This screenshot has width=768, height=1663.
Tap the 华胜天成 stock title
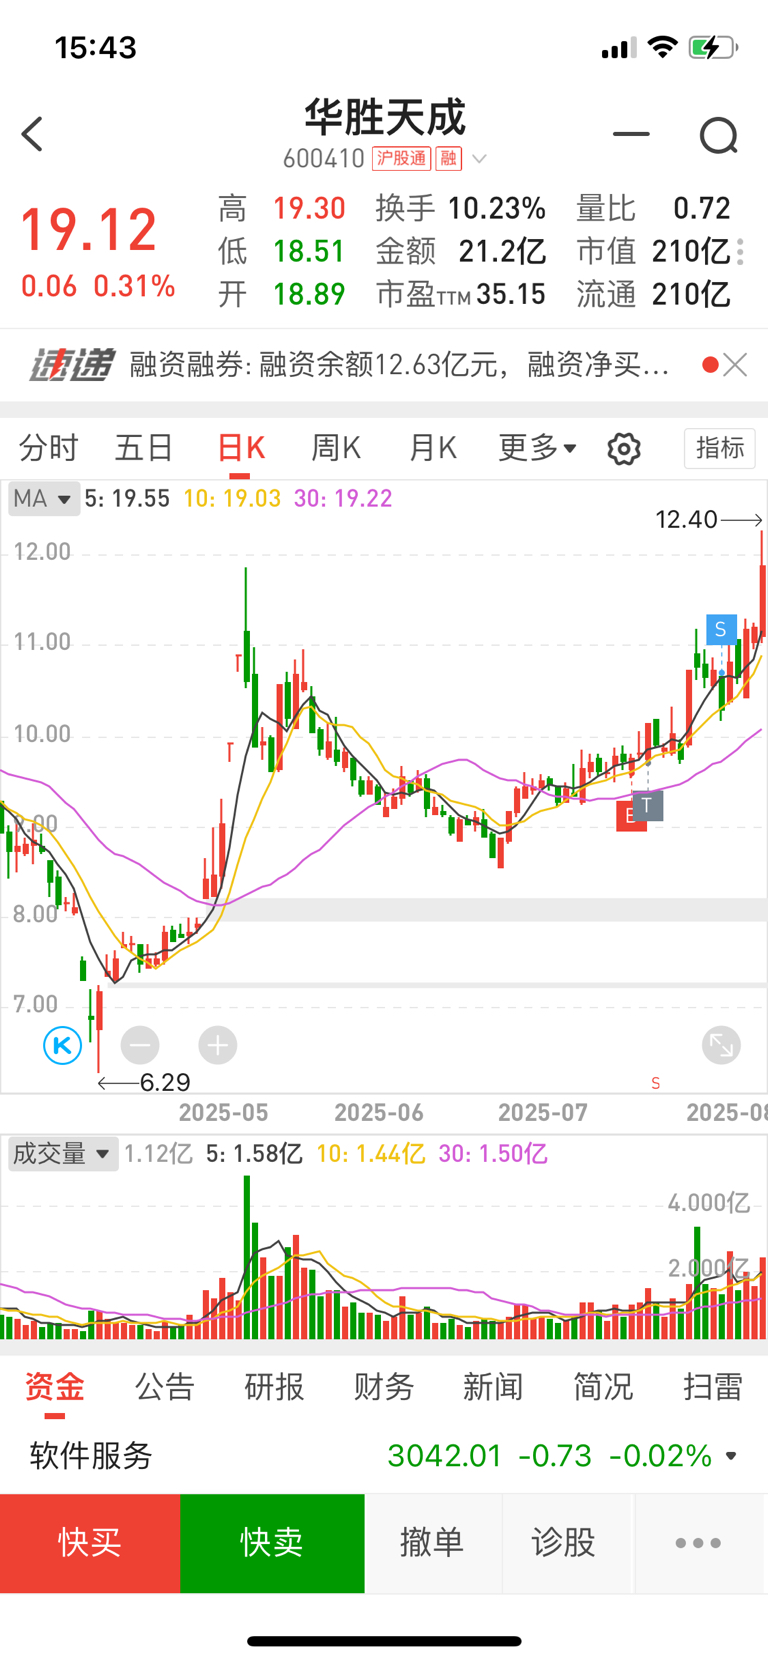pos(385,118)
